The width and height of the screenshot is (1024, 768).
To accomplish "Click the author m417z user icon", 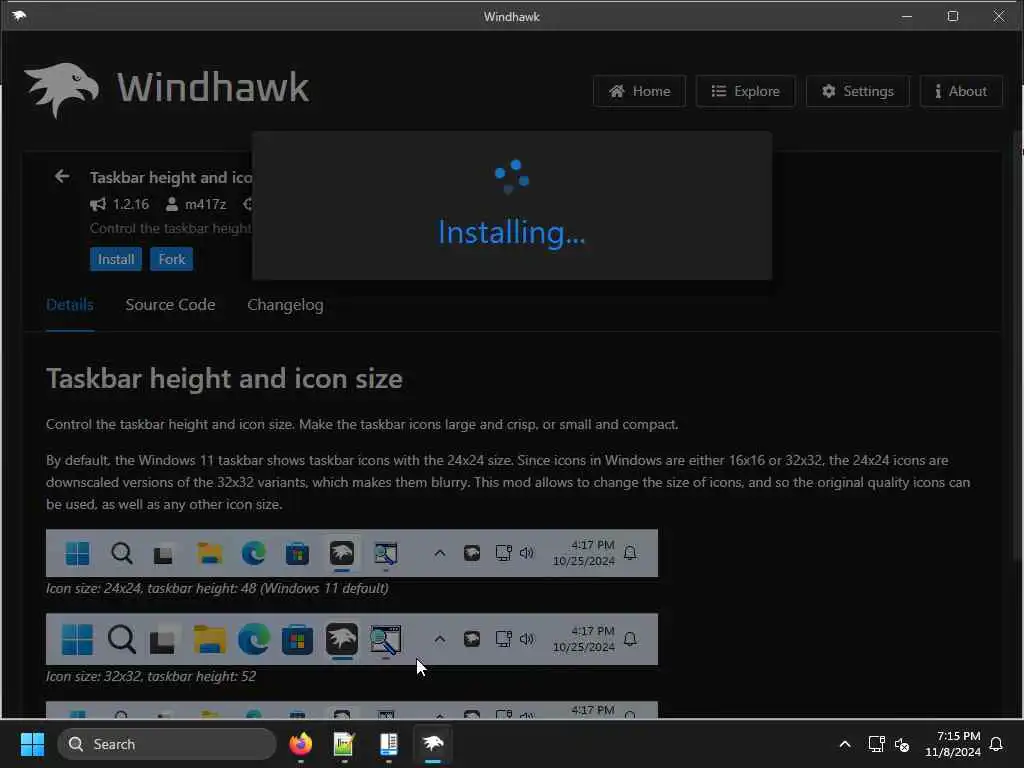I will pos(172,204).
